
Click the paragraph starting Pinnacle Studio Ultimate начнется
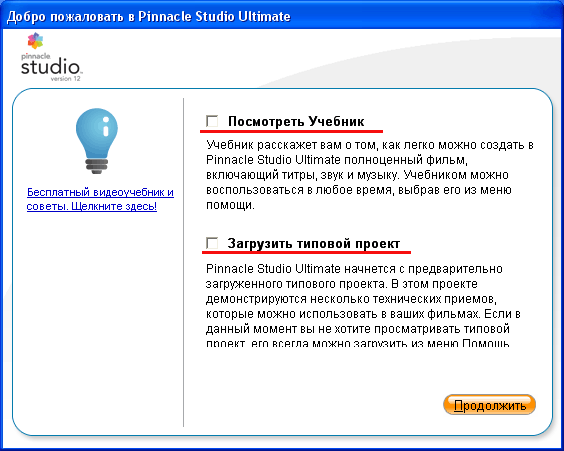363,306
